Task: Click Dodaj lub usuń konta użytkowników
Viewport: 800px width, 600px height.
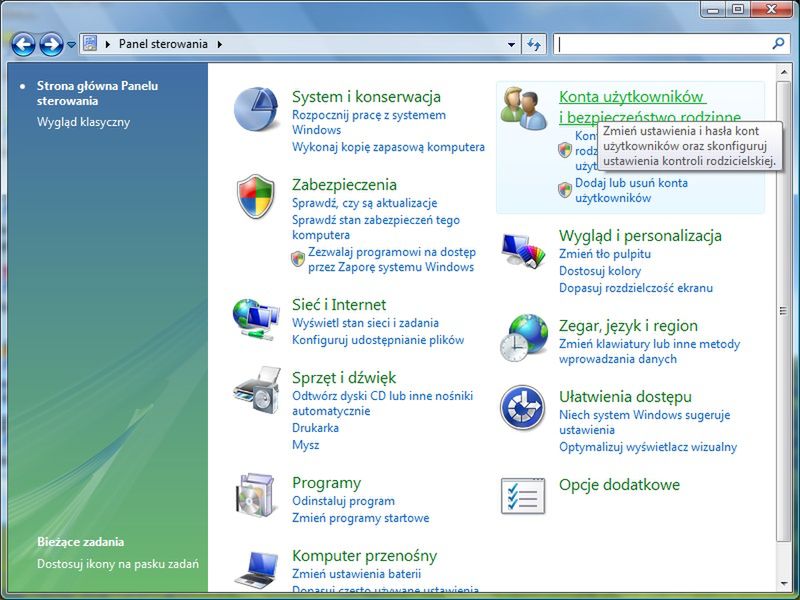Action: (631, 190)
